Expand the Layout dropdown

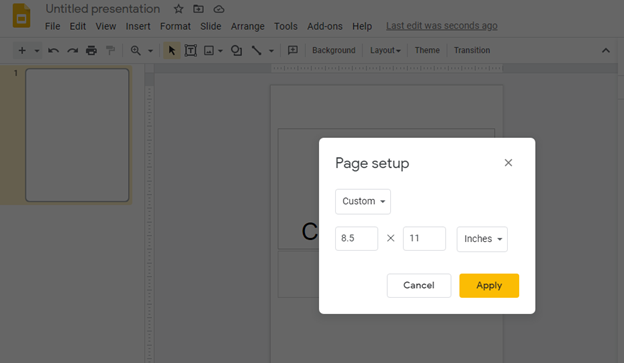point(385,51)
